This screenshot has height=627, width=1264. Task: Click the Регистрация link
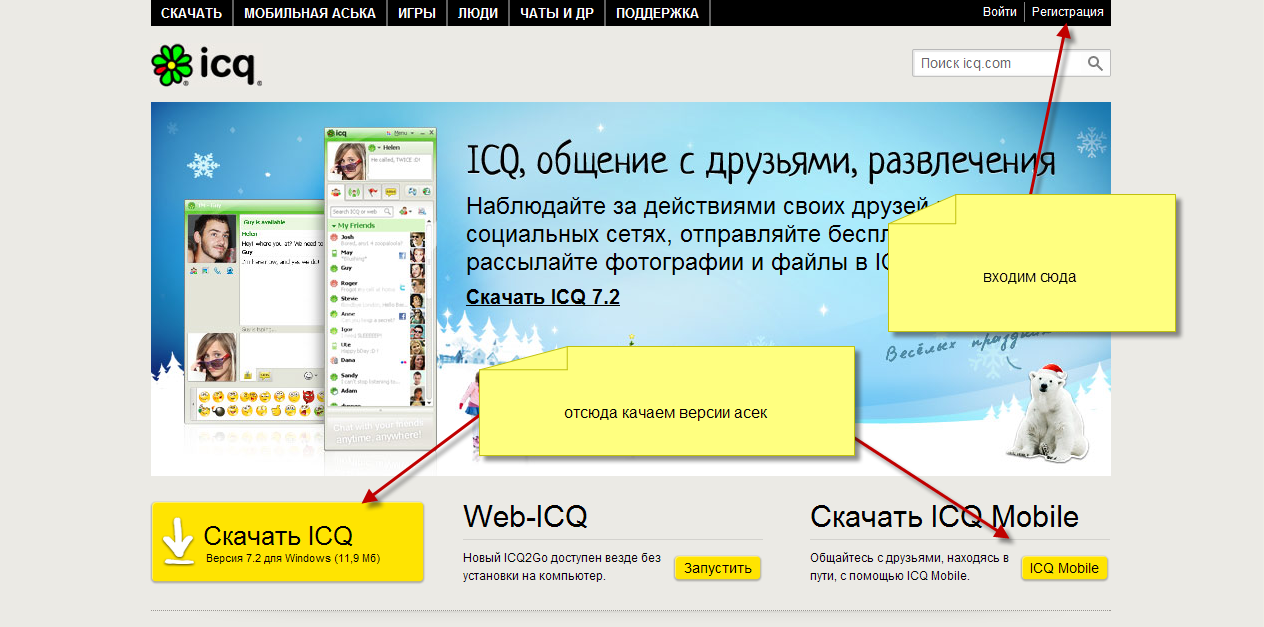click(1067, 12)
